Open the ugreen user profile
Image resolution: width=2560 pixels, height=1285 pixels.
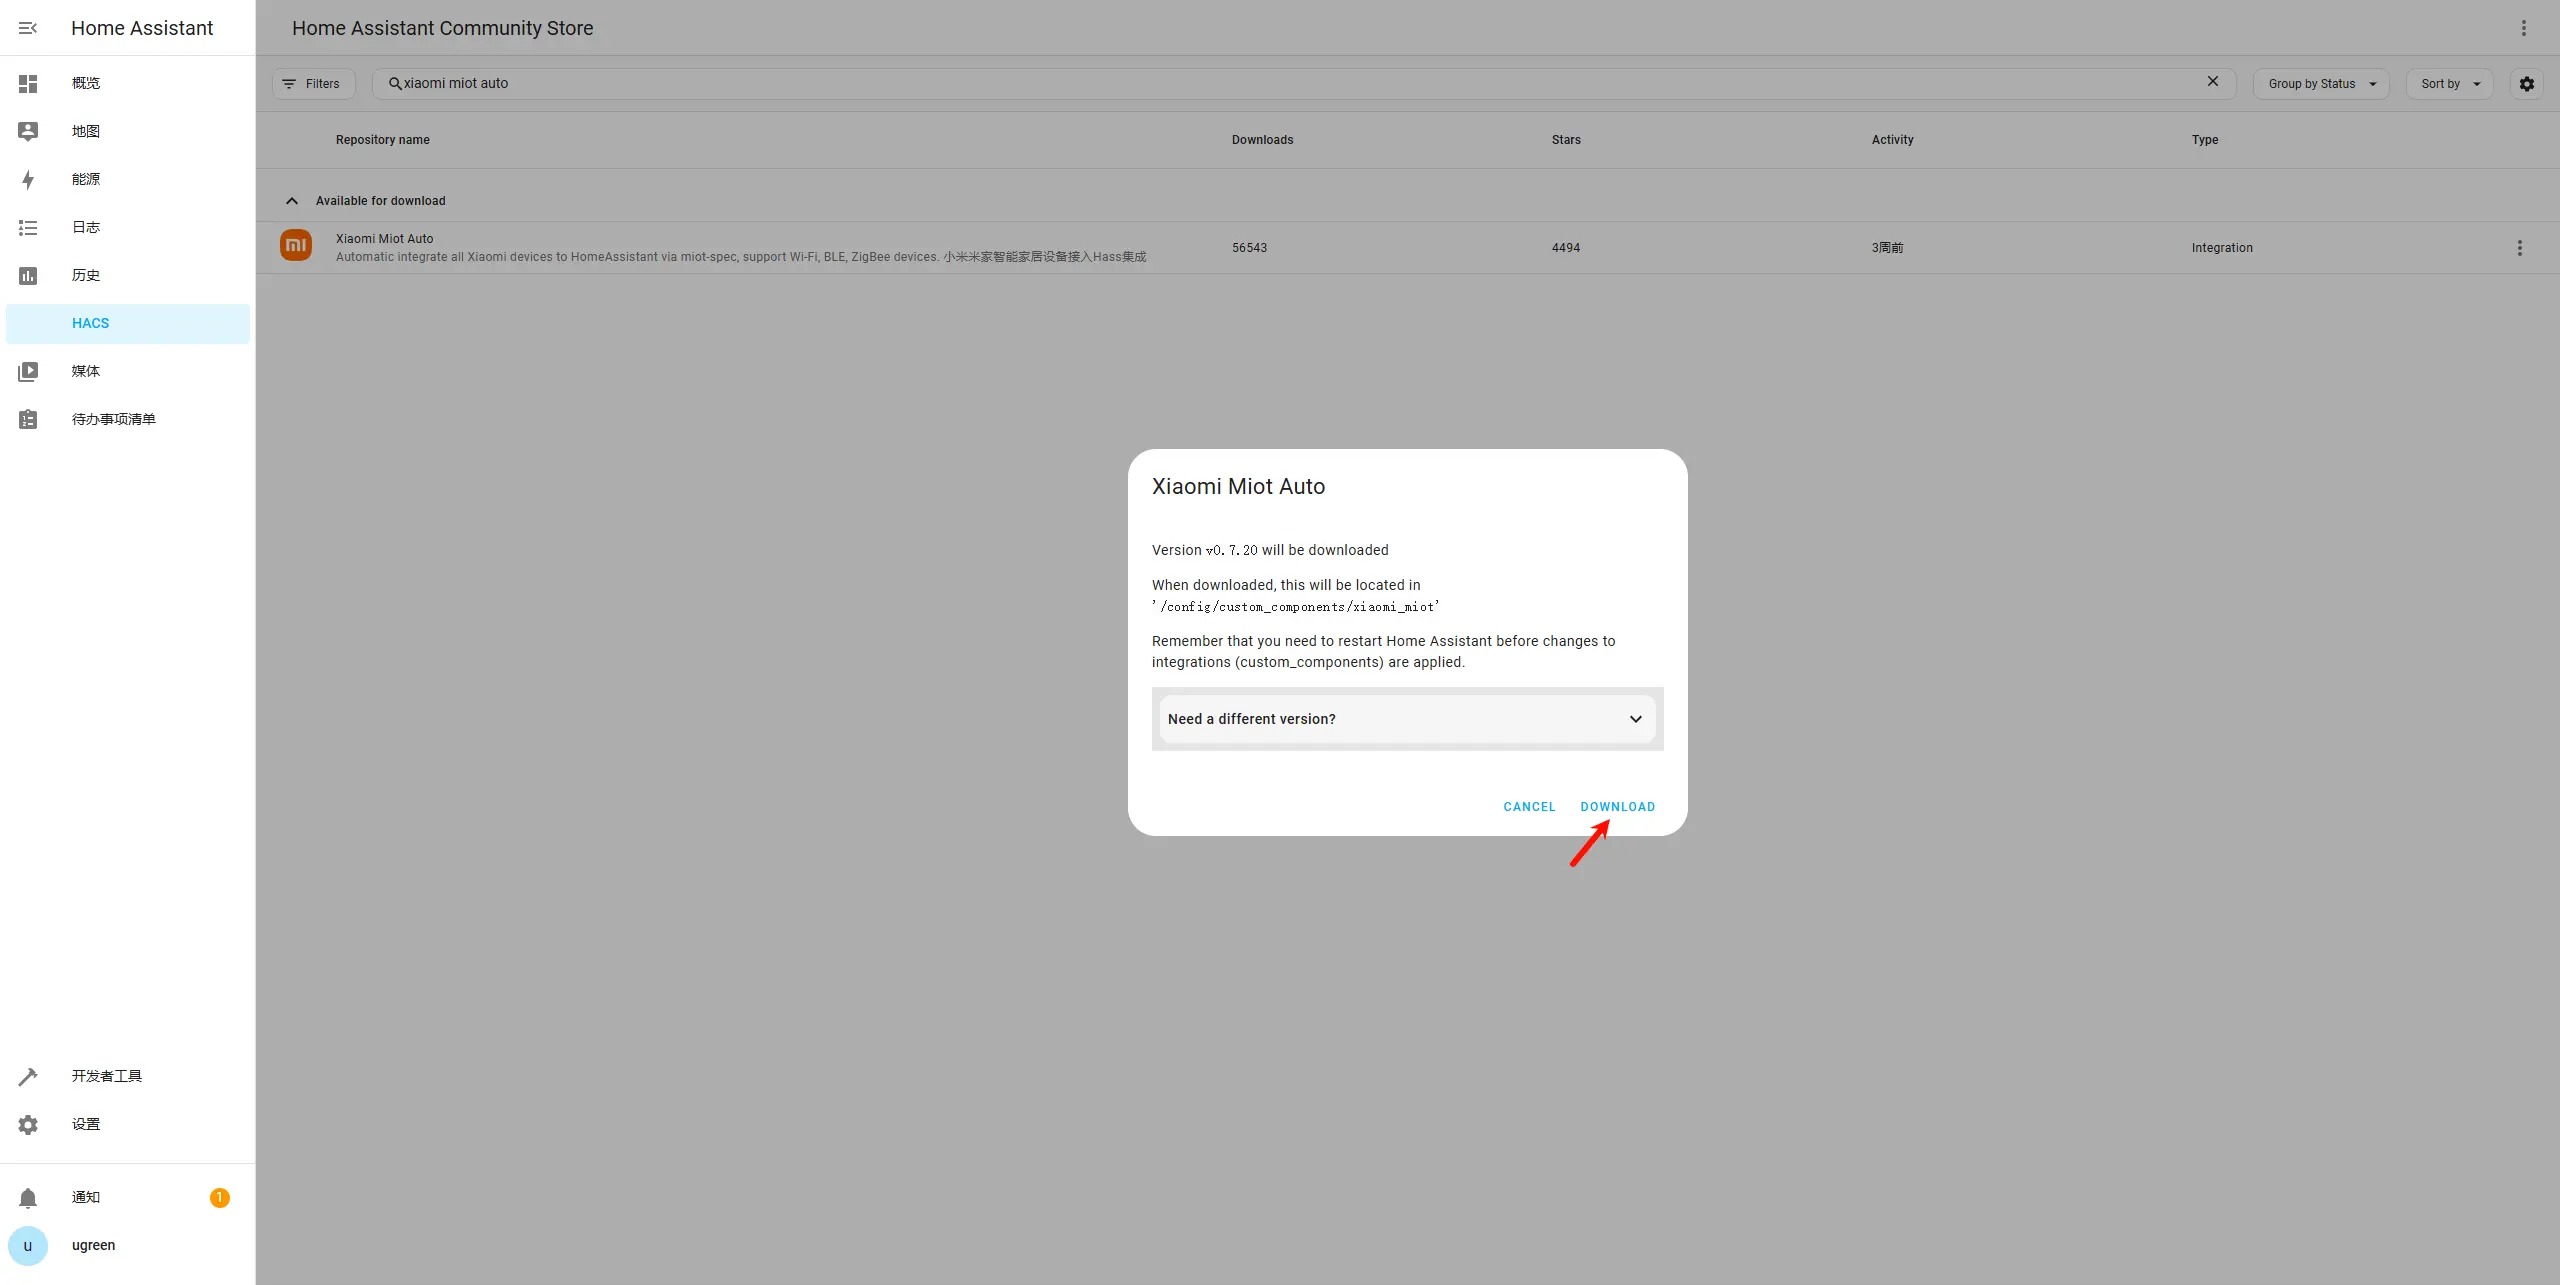(93, 1245)
